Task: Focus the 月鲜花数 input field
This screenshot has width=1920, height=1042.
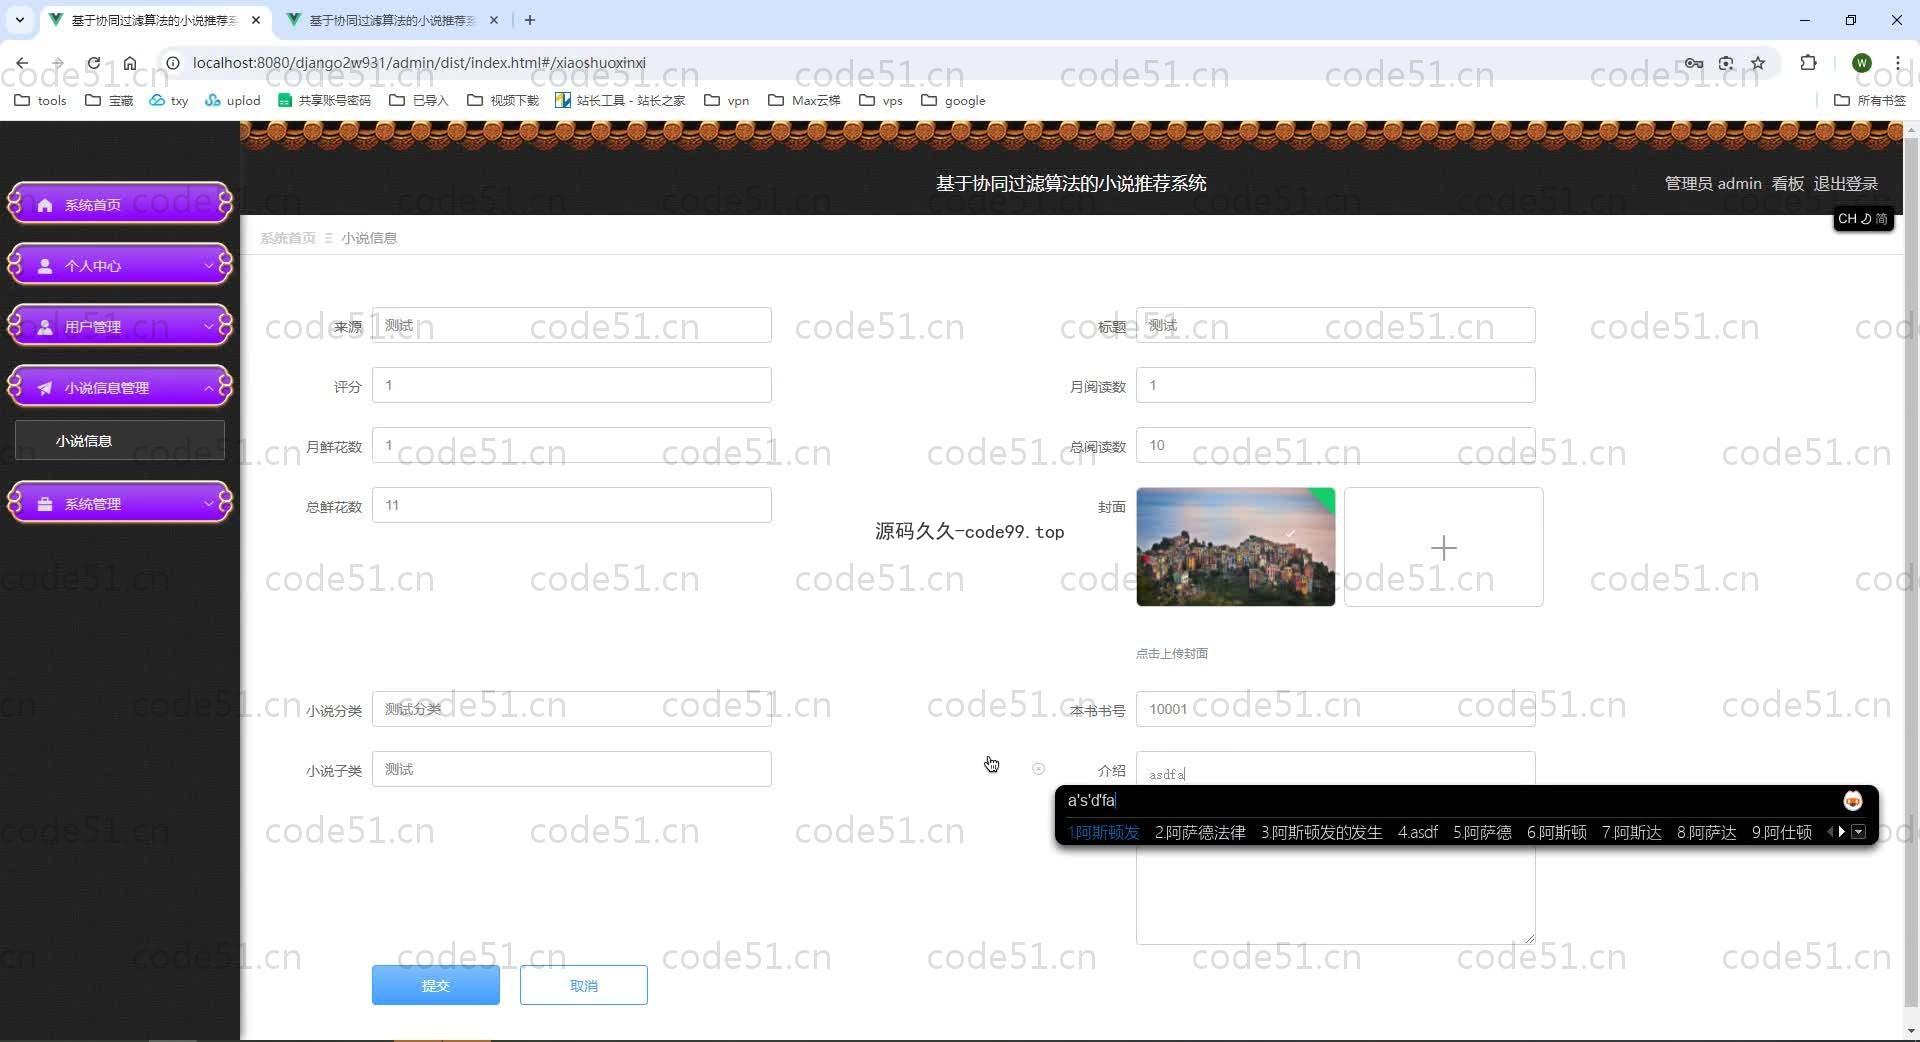Action: (572, 445)
